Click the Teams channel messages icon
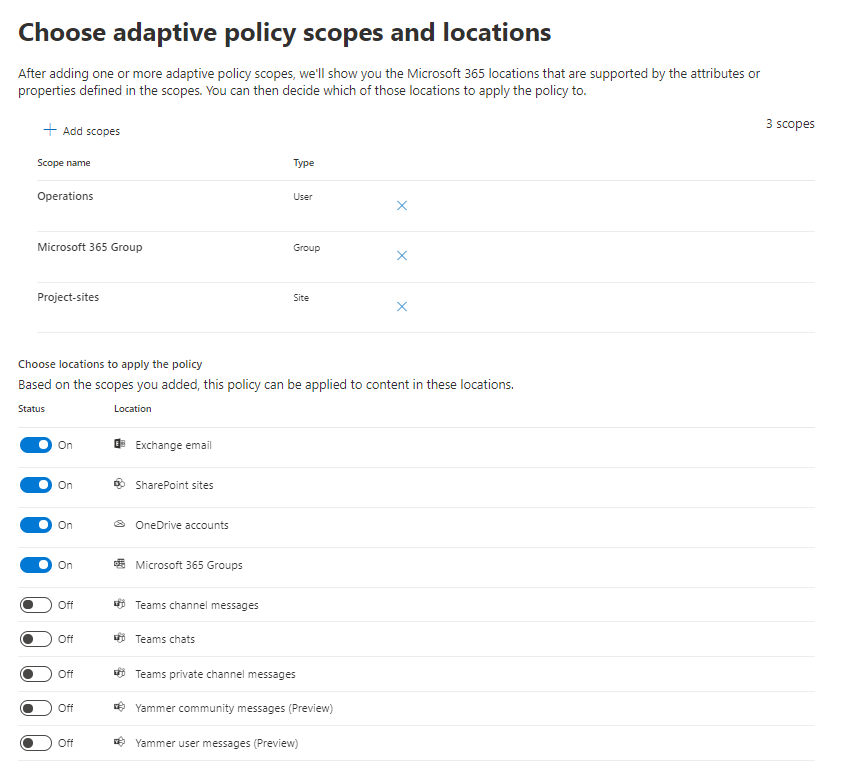Viewport: 868px width, 783px height. point(120,605)
